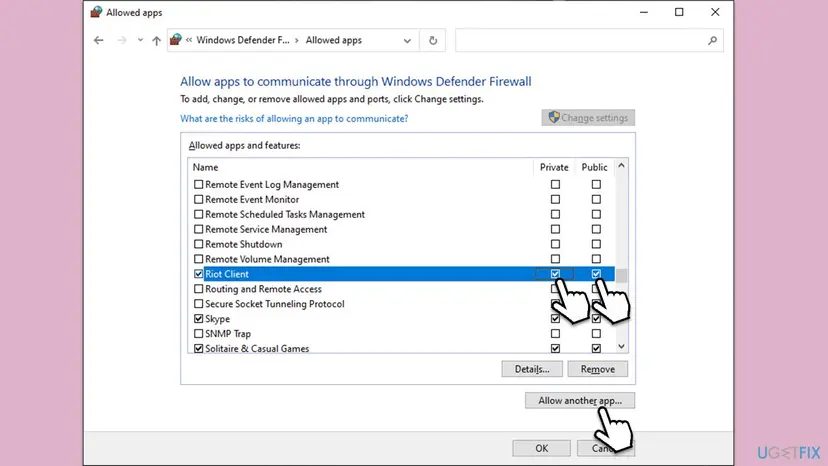The width and height of the screenshot is (828, 466).
Task: Enable Remote Event Monitor checkbox
Action: [x=199, y=200]
